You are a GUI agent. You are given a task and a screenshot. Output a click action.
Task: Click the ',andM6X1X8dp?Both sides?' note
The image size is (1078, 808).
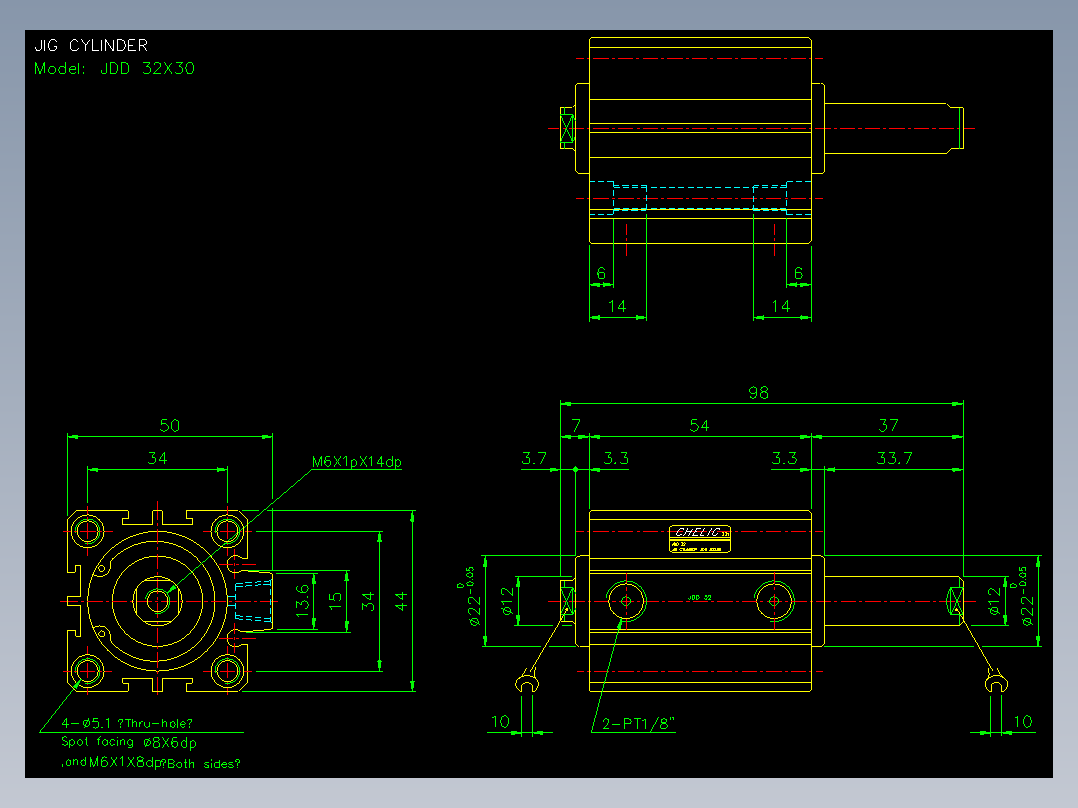(151, 763)
